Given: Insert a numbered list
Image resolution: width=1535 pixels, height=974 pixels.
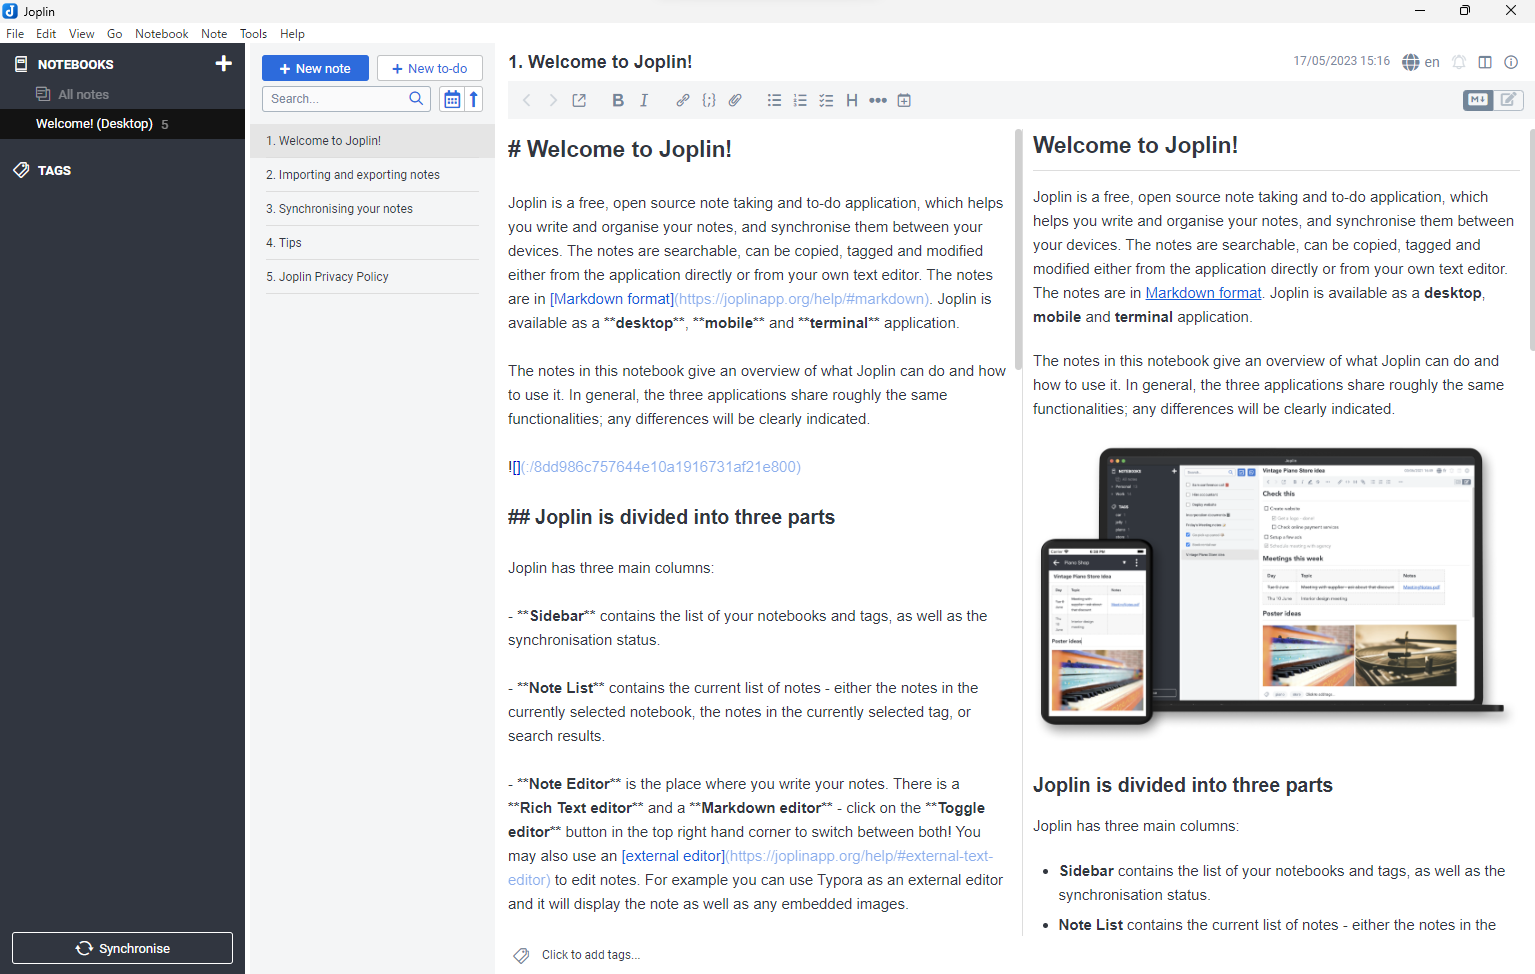Looking at the screenshot, I should coord(800,100).
